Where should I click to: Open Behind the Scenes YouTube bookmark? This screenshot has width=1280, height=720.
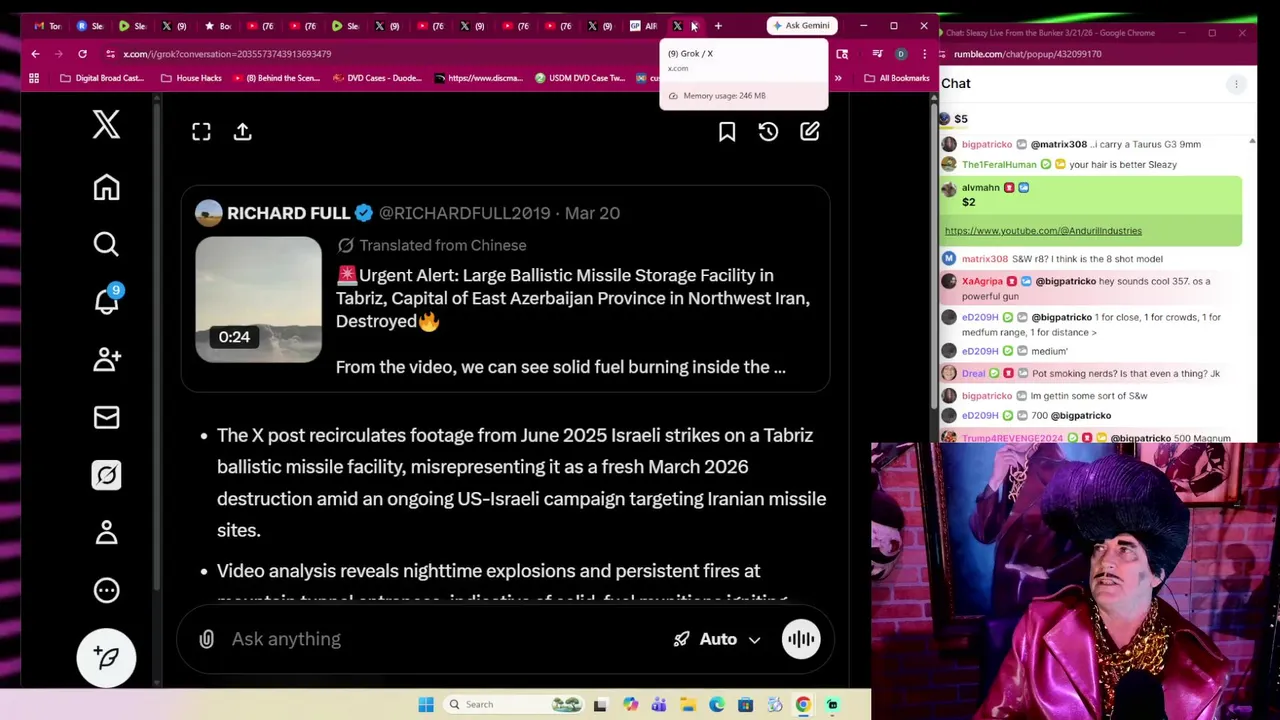(275, 78)
